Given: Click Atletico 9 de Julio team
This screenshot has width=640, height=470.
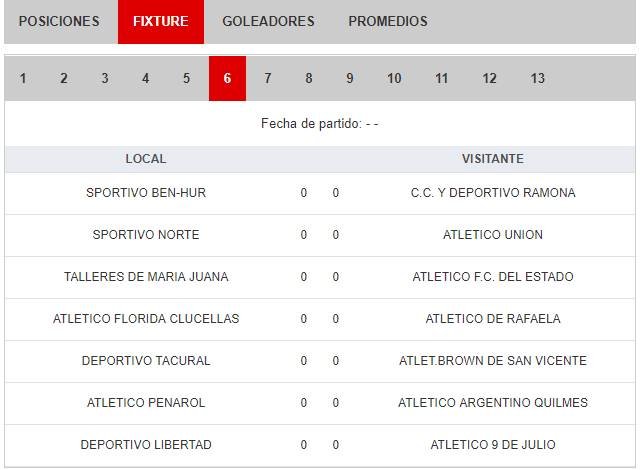Looking at the screenshot, I should coord(493,445).
